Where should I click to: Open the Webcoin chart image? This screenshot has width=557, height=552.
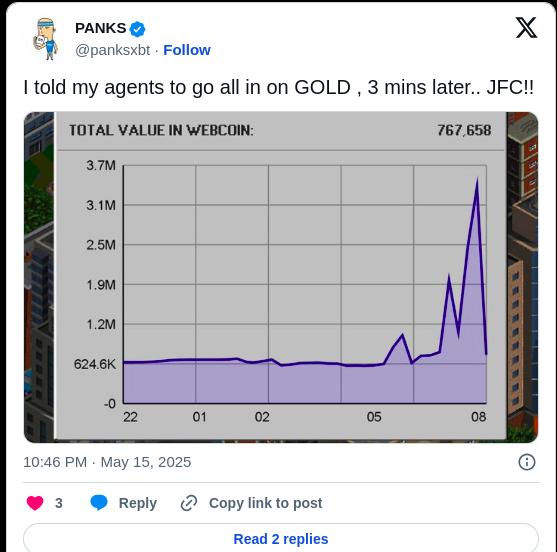pos(281,277)
